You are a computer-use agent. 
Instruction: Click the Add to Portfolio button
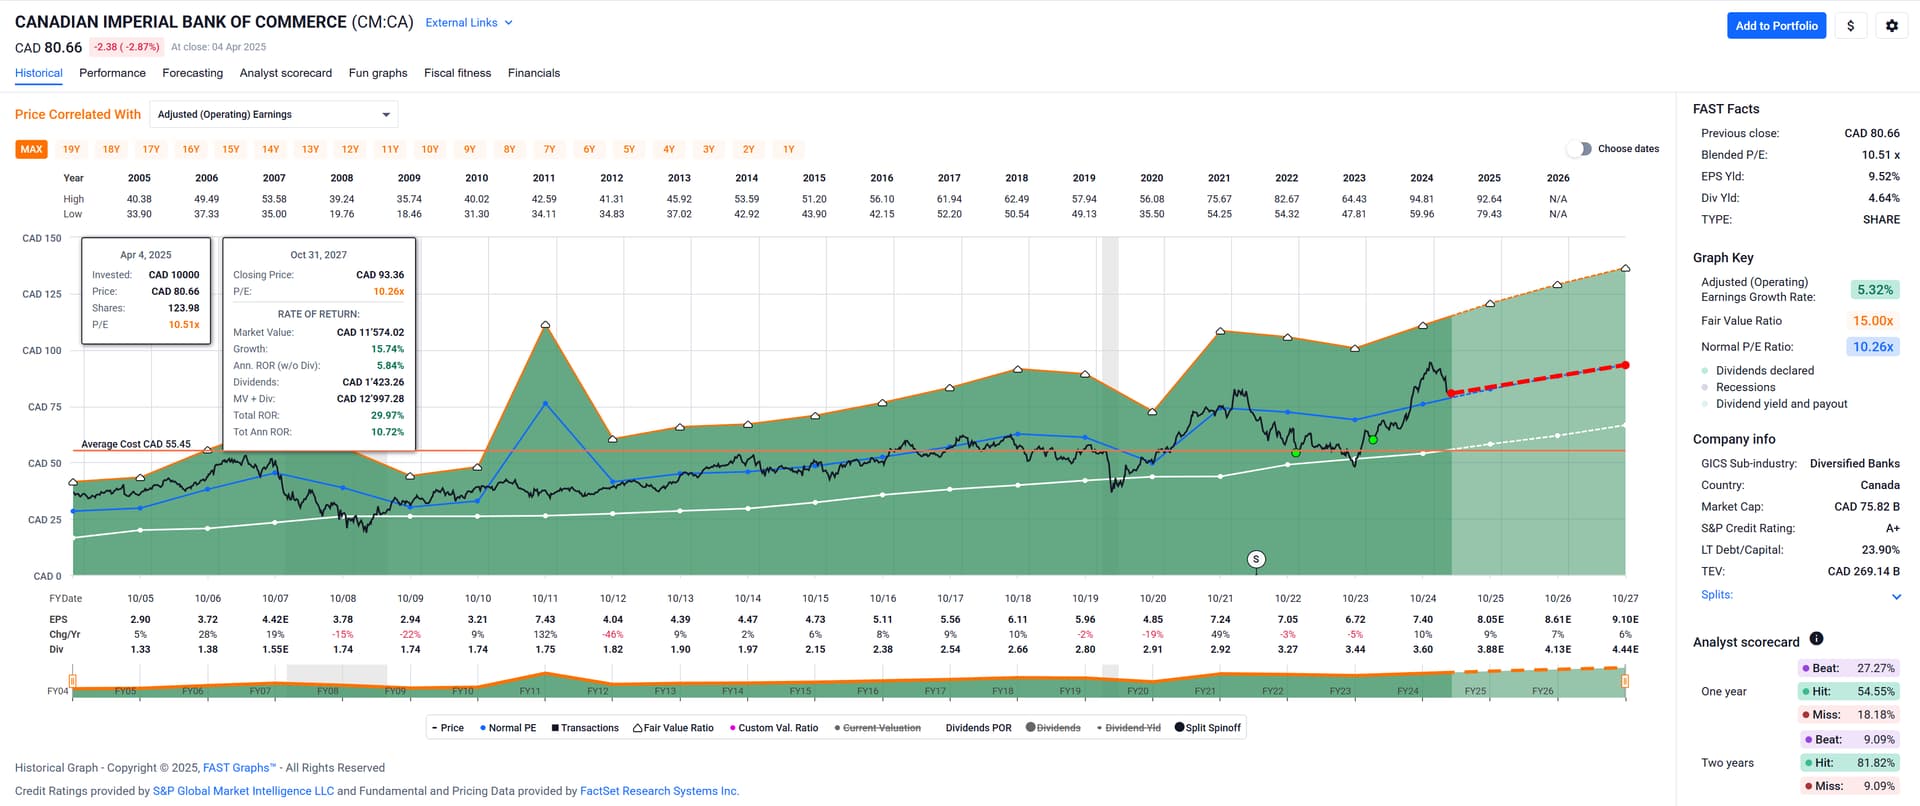[x=1776, y=26]
